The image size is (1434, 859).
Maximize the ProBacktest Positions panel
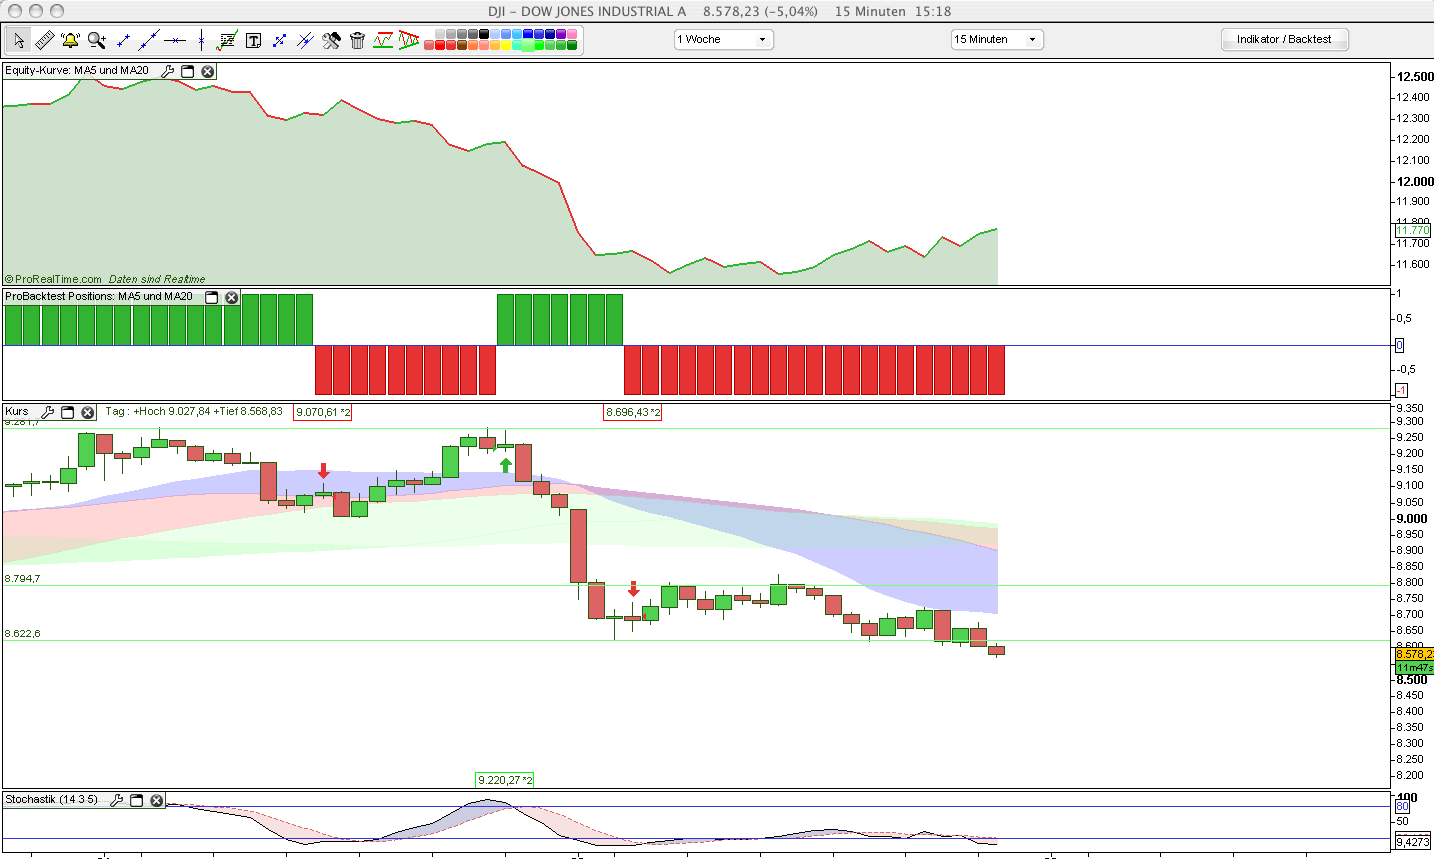point(211,297)
